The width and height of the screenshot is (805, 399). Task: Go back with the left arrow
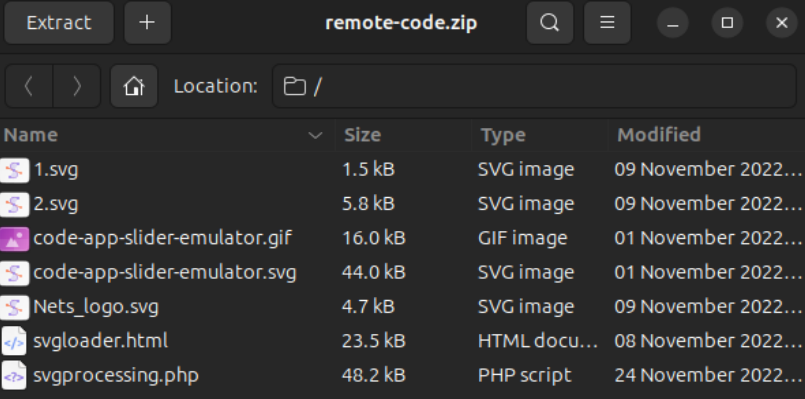29,86
